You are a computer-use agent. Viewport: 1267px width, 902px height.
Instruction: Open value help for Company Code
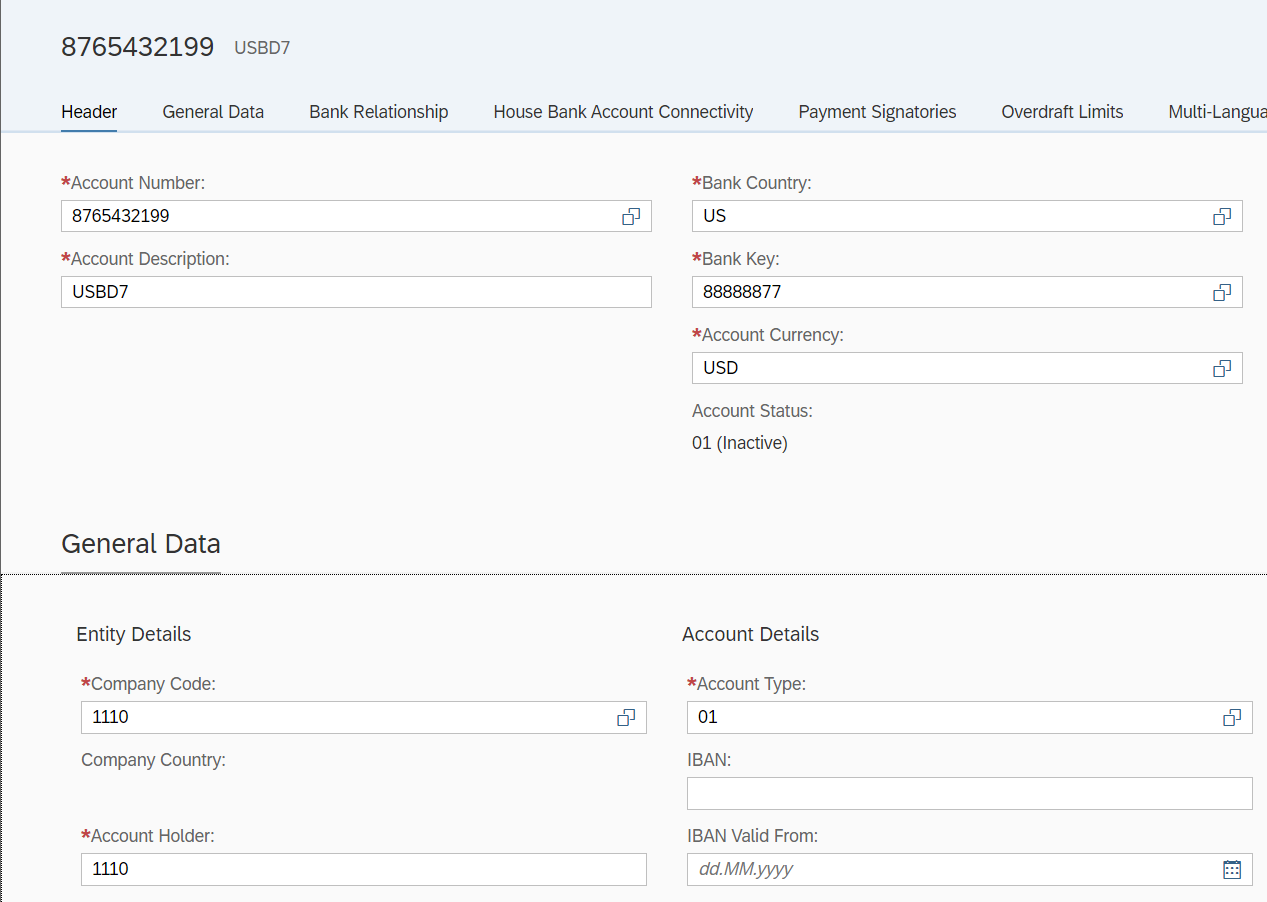tap(626, 717)
